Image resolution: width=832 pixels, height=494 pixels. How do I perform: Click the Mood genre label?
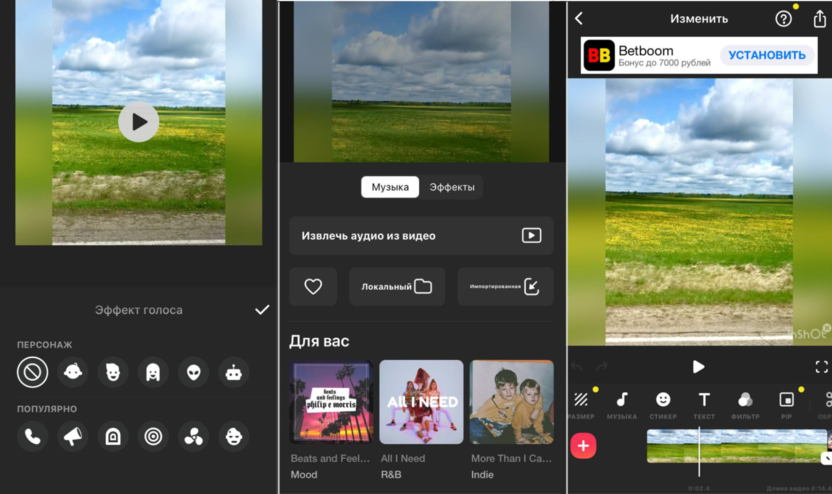[x=304, y=475]
